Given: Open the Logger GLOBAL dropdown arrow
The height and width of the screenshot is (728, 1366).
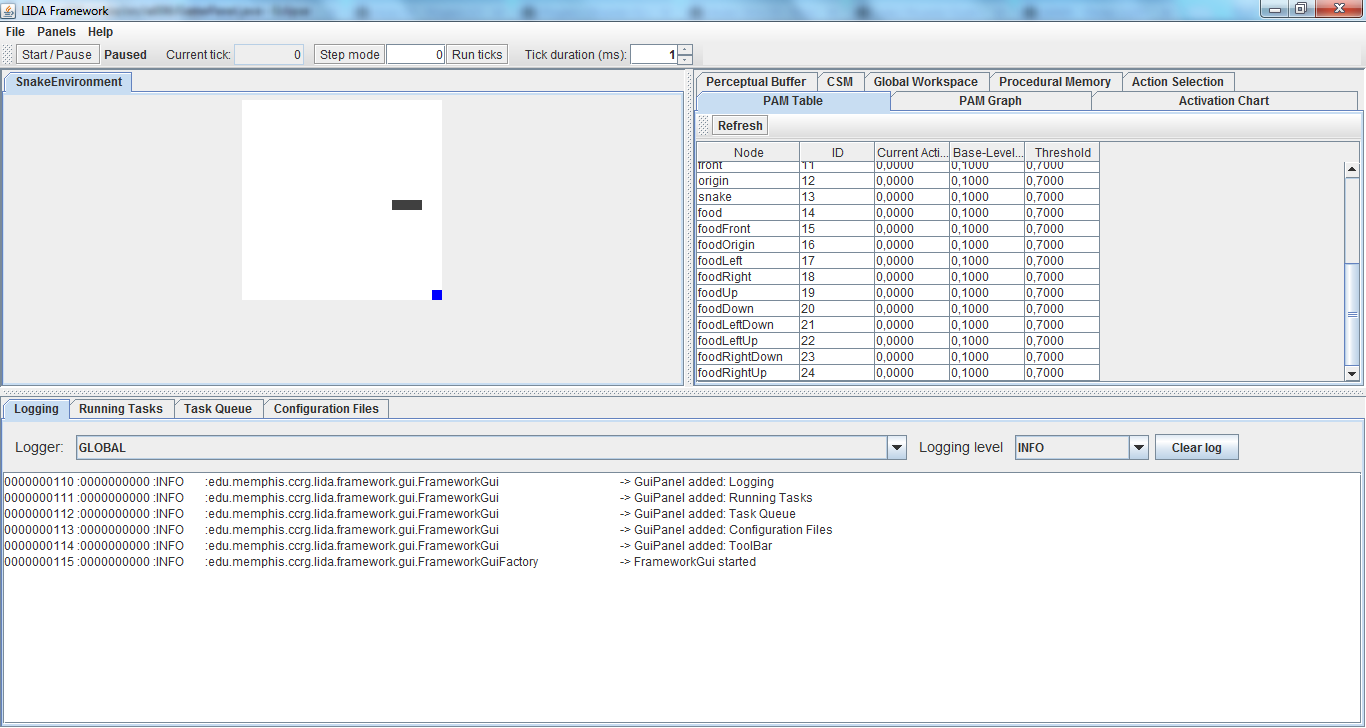Looking at the screenshot, I should pyautogui.click(x=897, y=448).
